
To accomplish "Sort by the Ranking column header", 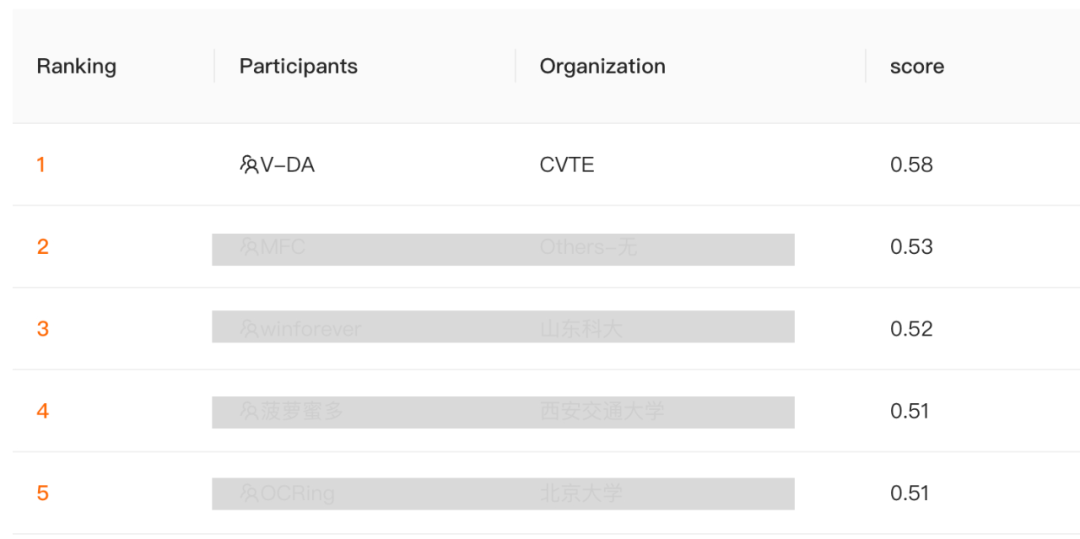I will click(76, 67).
